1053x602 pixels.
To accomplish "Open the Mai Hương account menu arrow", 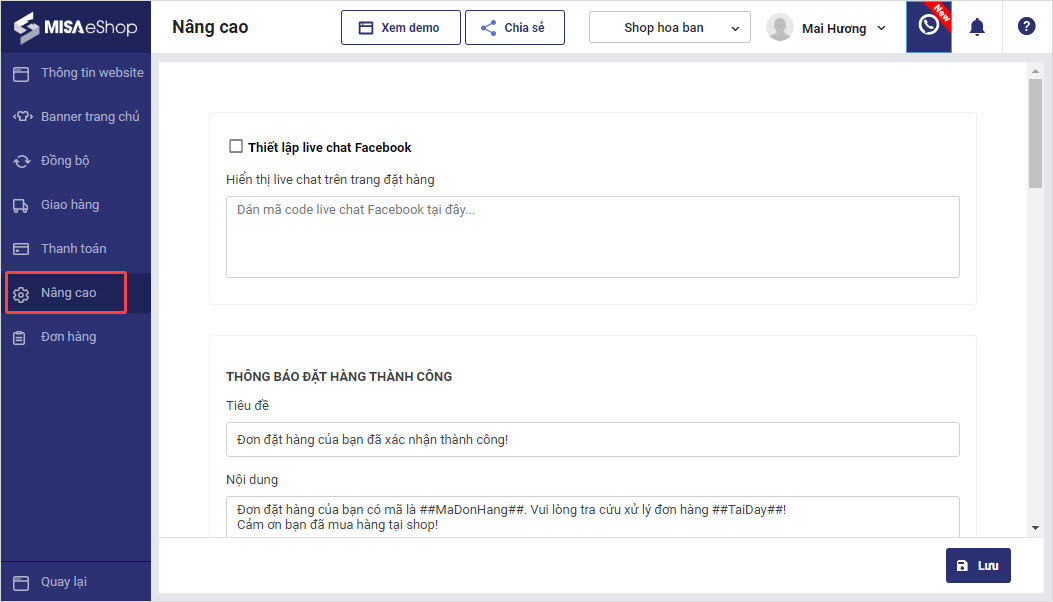I will pos(881,28).
